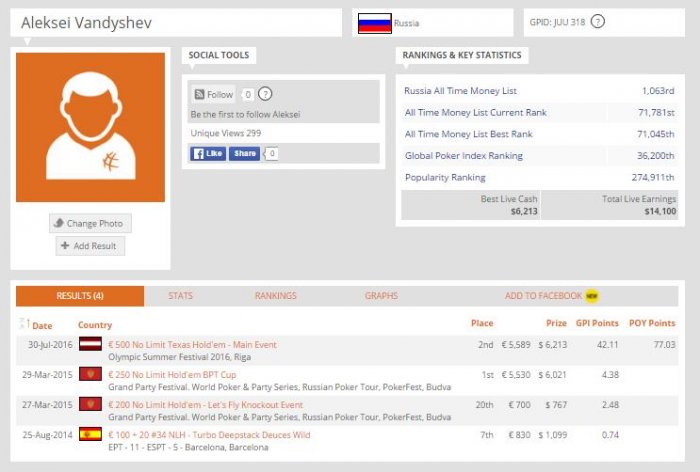The width and height of the screenshot is (700, 472).
Task: Click the Follow button
Action: [214, 94]
